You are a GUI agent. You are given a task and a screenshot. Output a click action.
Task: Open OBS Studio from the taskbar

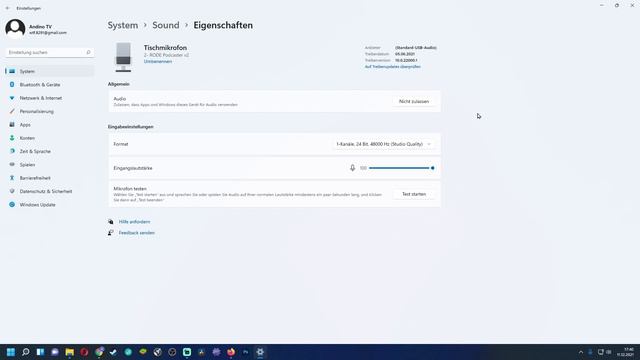172,352
